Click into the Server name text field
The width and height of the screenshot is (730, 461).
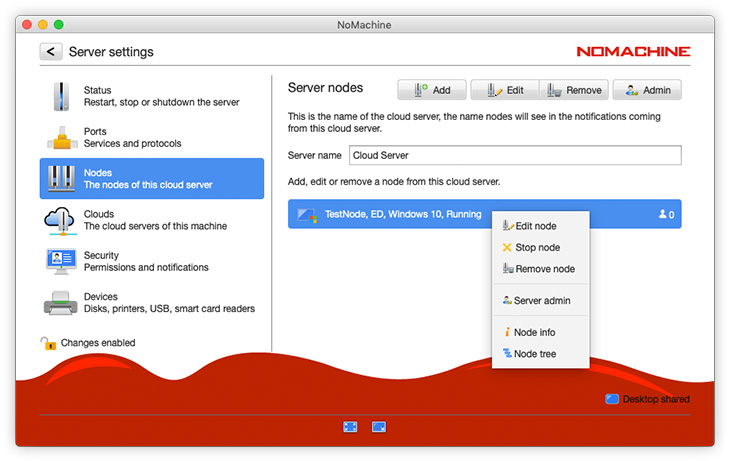point(514,155)
